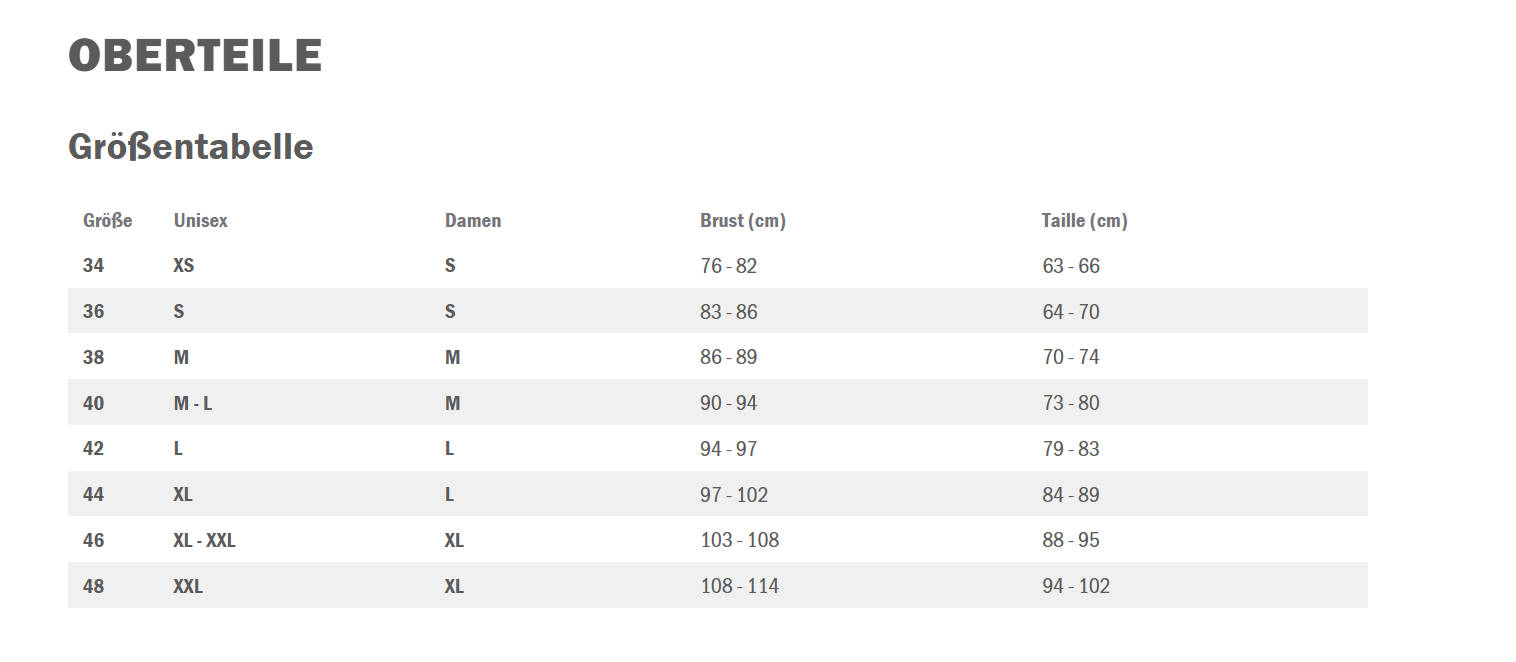Viewport: 1516px width, 662px height.
Task: Click Brust value 83 - 86
Action: 729,312
